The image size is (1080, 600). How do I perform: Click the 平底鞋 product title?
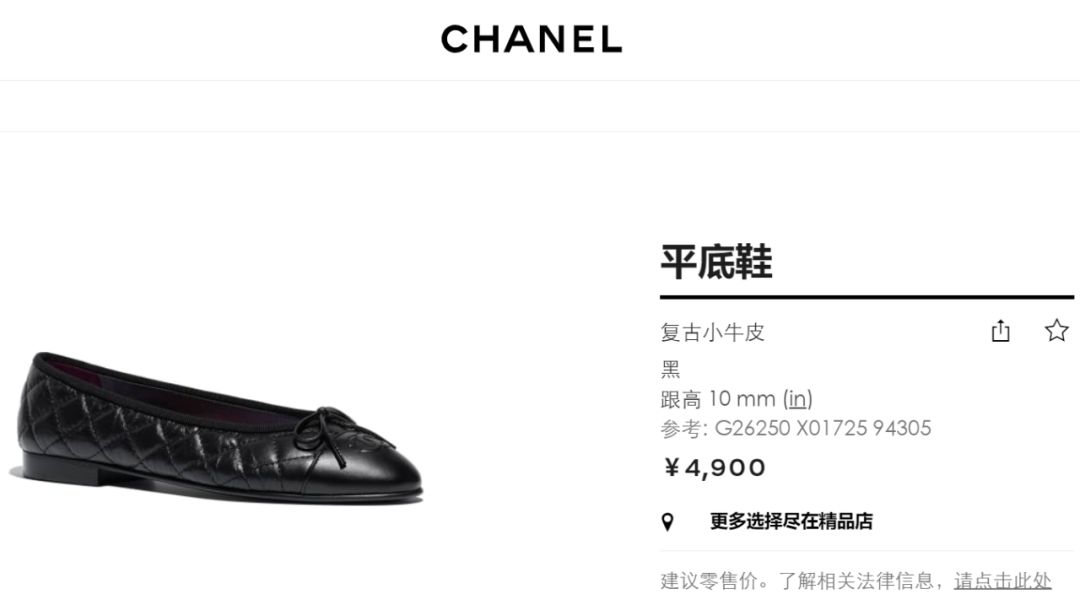[x=716, y=262]
